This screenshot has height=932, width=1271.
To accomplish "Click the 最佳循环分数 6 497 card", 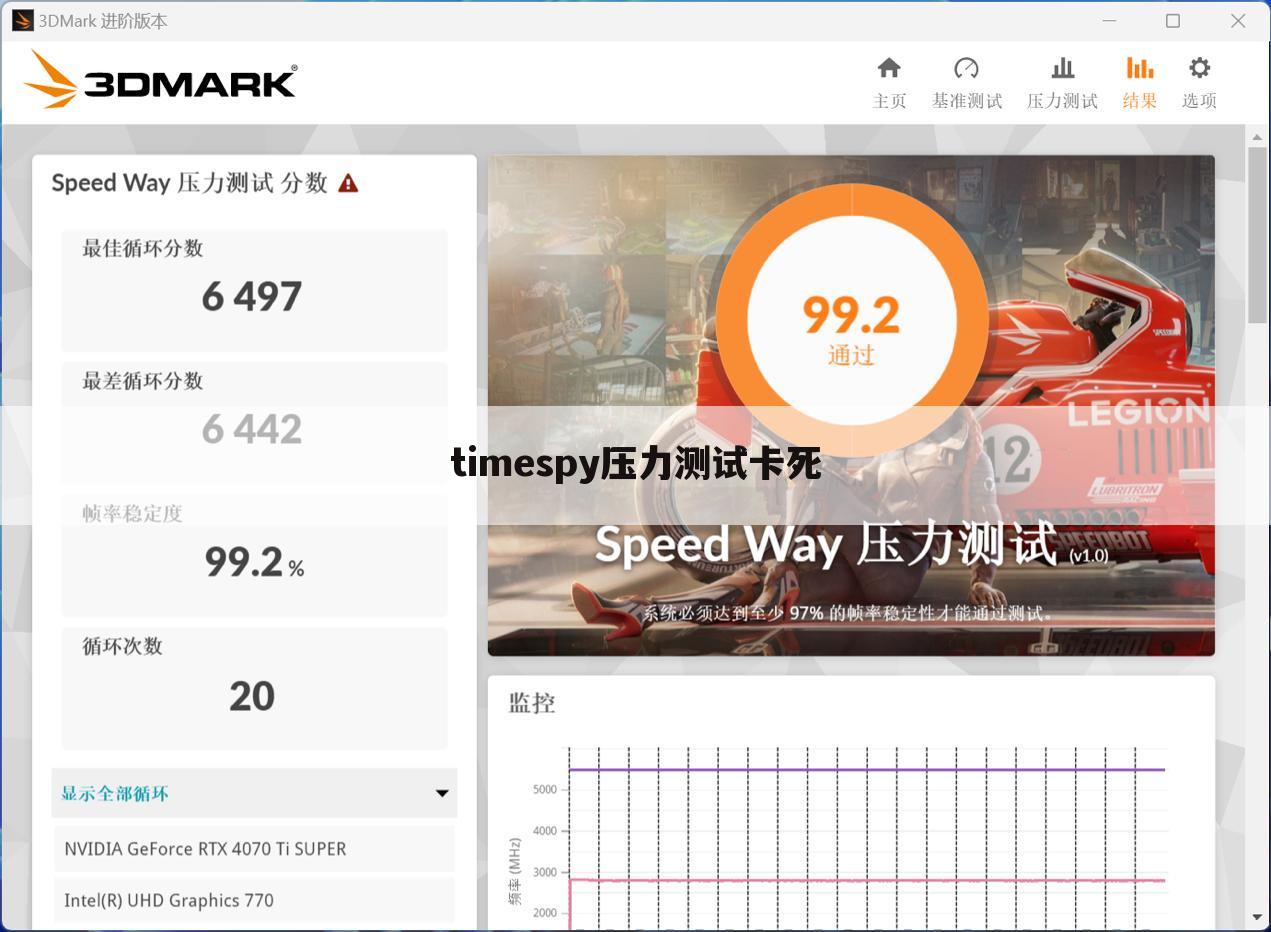I will pyautogui.click(x=254, y=290).
